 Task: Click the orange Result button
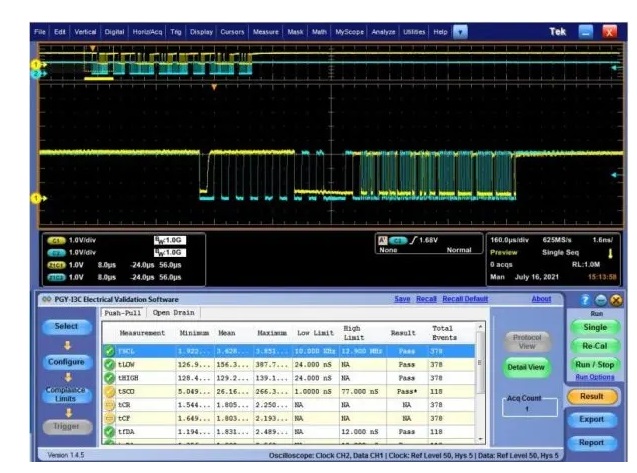(x=592, y=397)
